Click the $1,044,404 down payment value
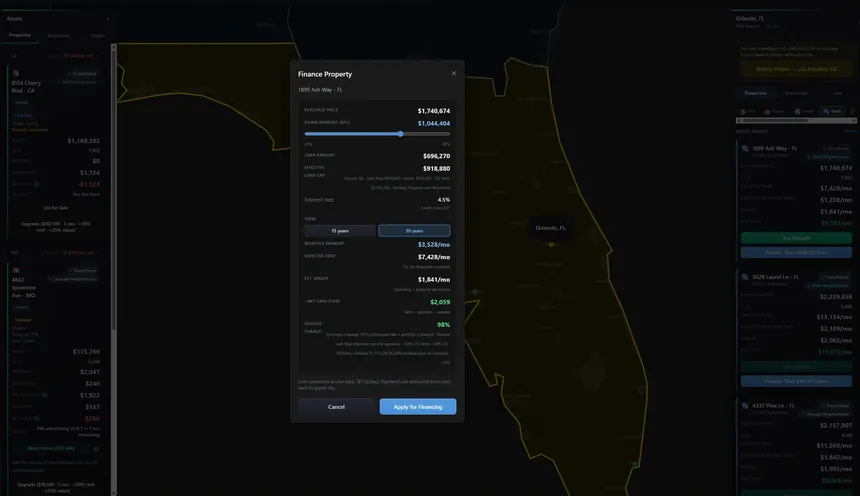The image size is (860, 496). pyautogui.click(x=434, y=123)
